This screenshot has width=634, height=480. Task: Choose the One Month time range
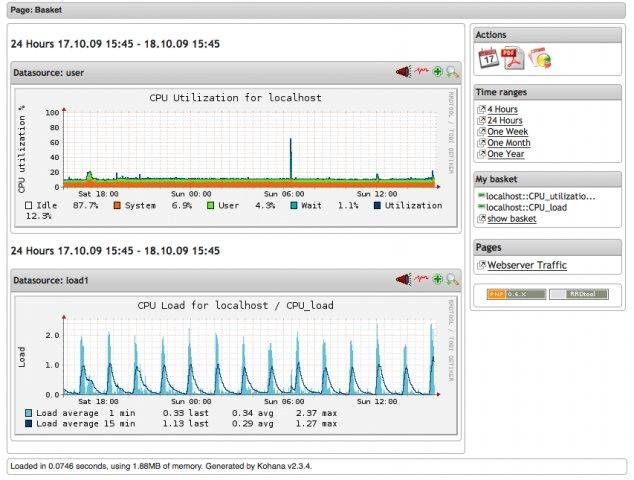509,143
